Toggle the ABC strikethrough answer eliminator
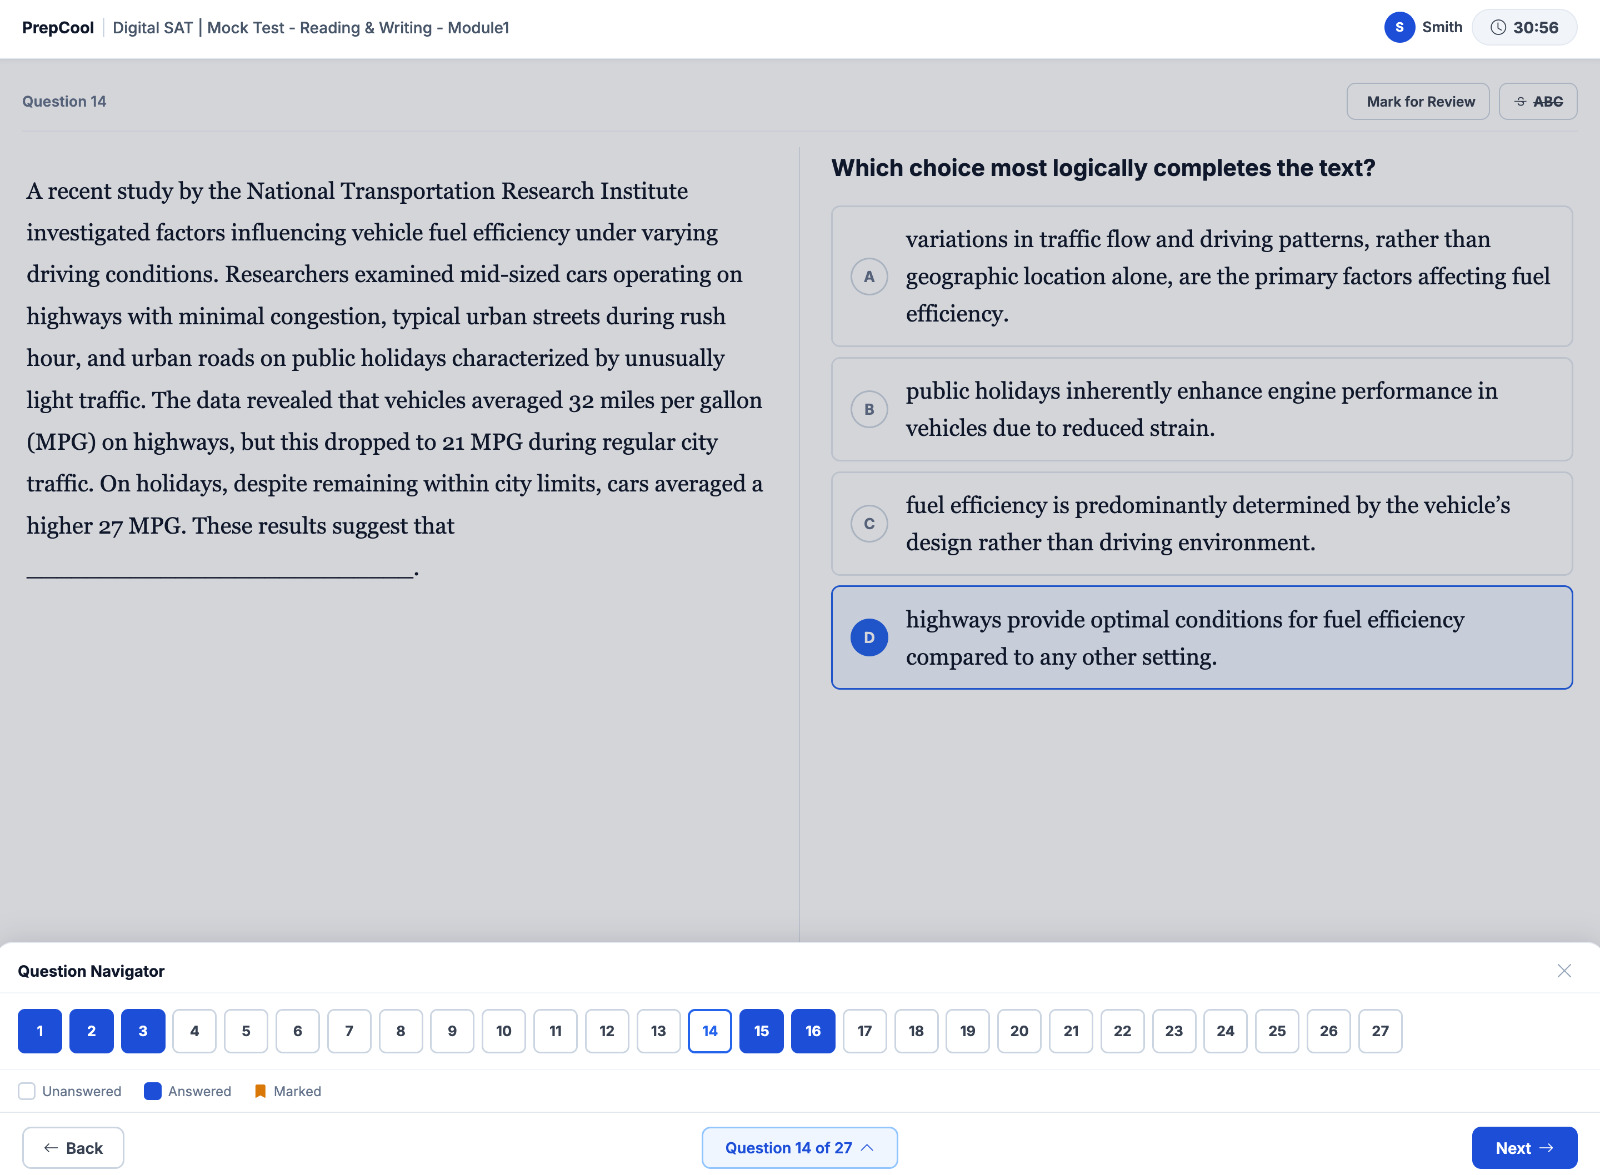 (1538, 102)
